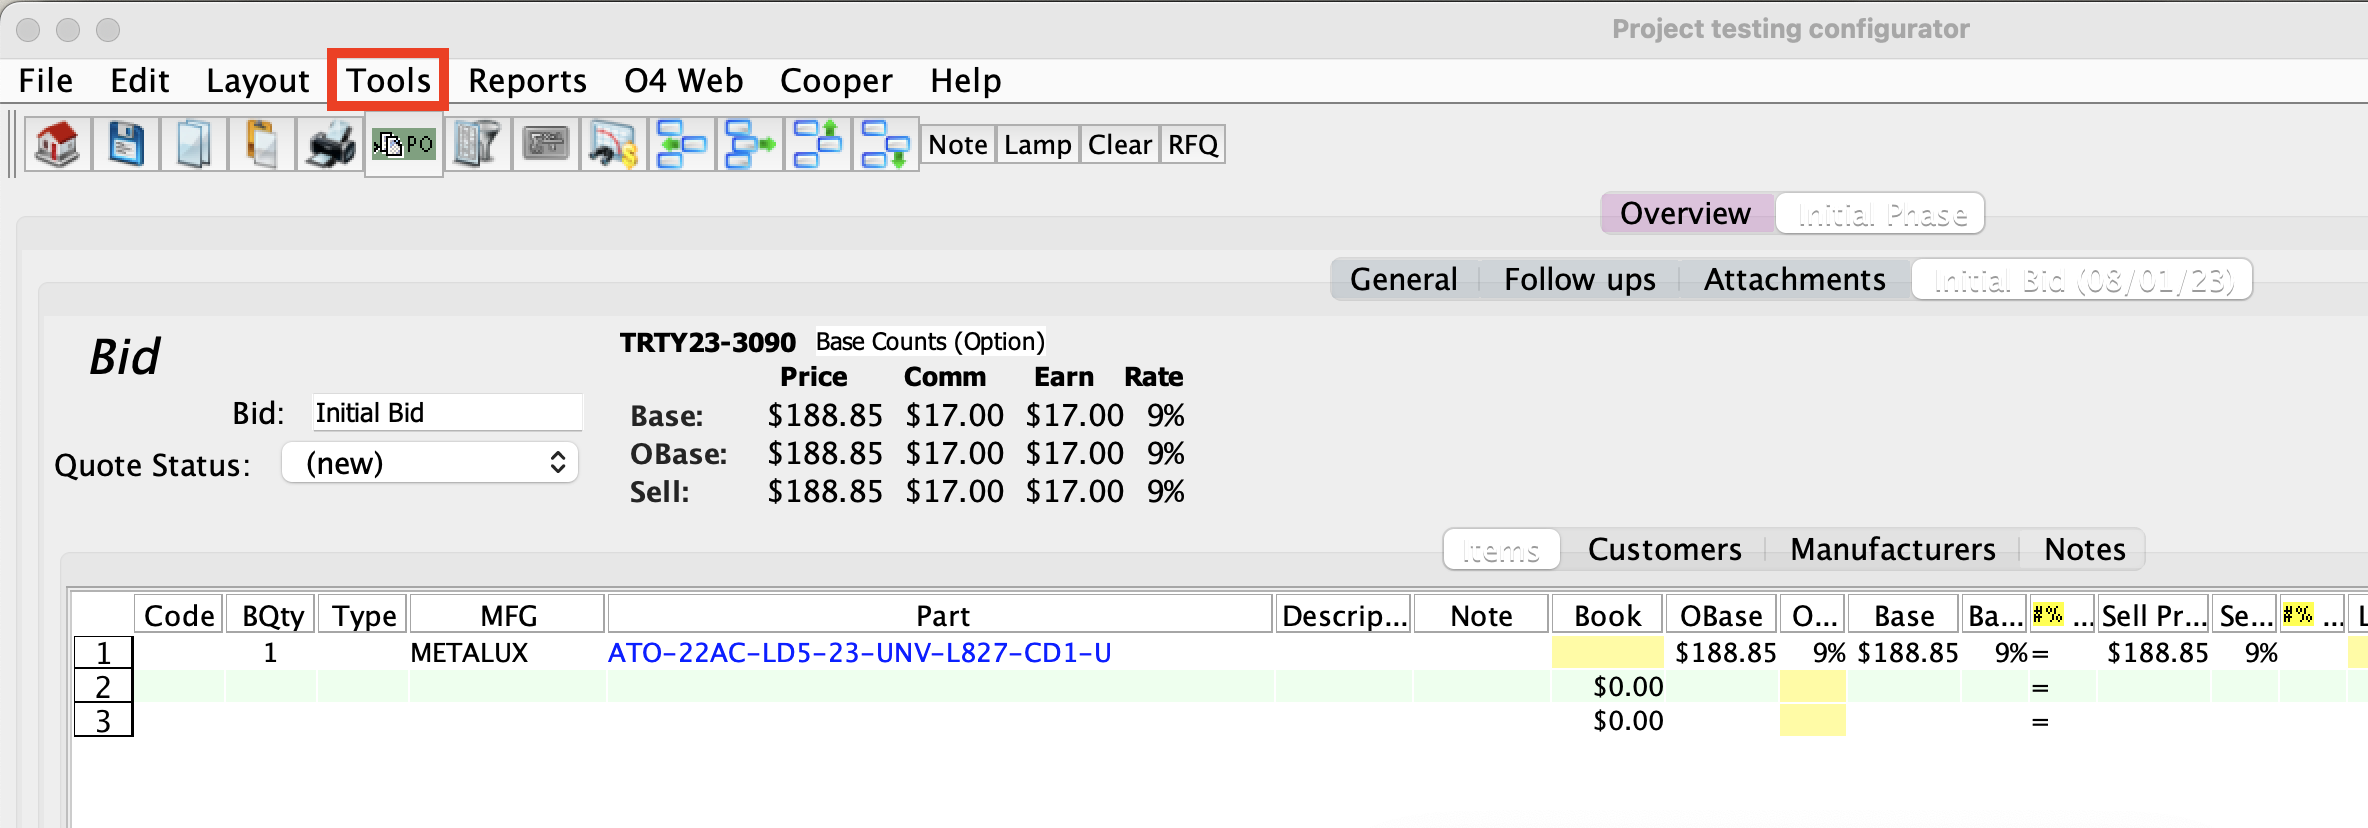Click TRTY23-3090 project number text
This screenshot has width=2368, height=828.
pyautogui.click(x=708, y=343)
